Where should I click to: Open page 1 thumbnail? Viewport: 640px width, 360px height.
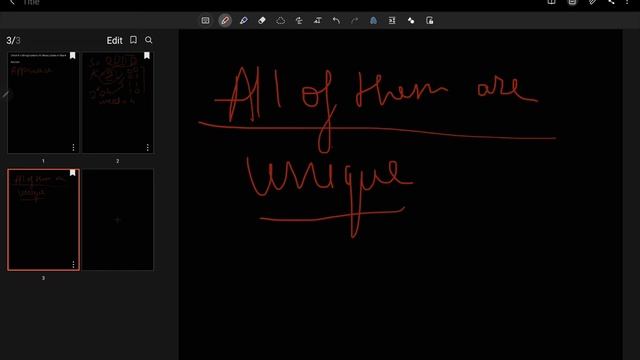[x=43, y=102]
